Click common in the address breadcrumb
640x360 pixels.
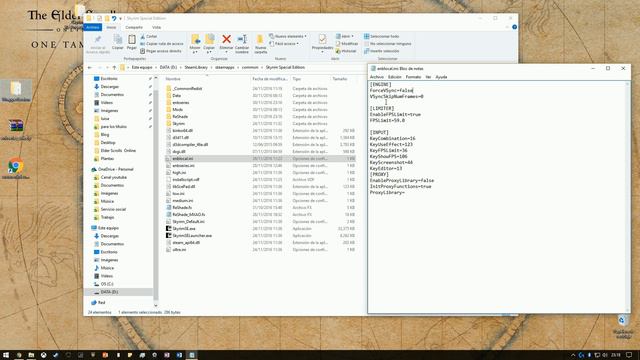250,67
